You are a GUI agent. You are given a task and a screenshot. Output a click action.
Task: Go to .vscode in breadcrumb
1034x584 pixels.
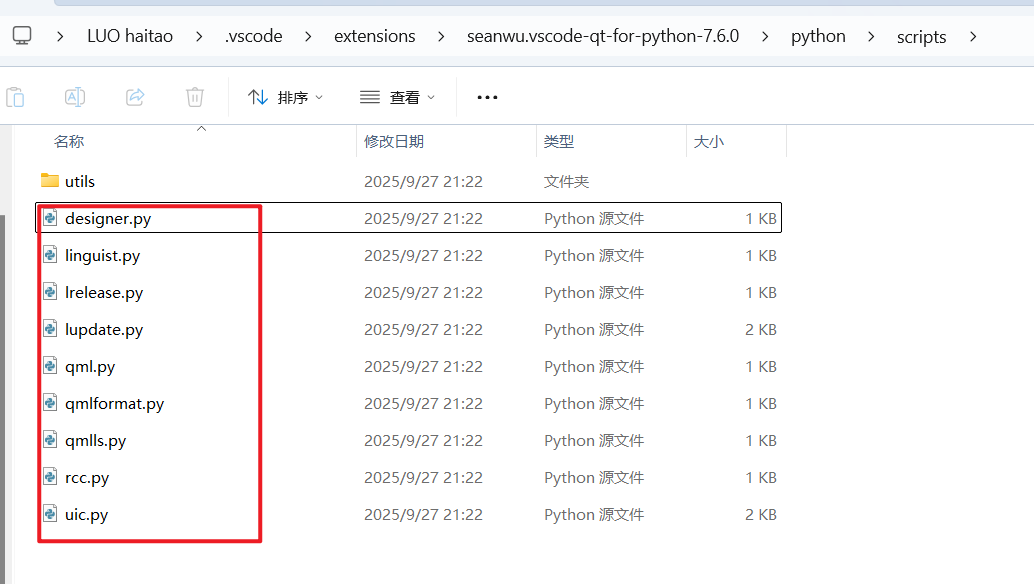253,36
